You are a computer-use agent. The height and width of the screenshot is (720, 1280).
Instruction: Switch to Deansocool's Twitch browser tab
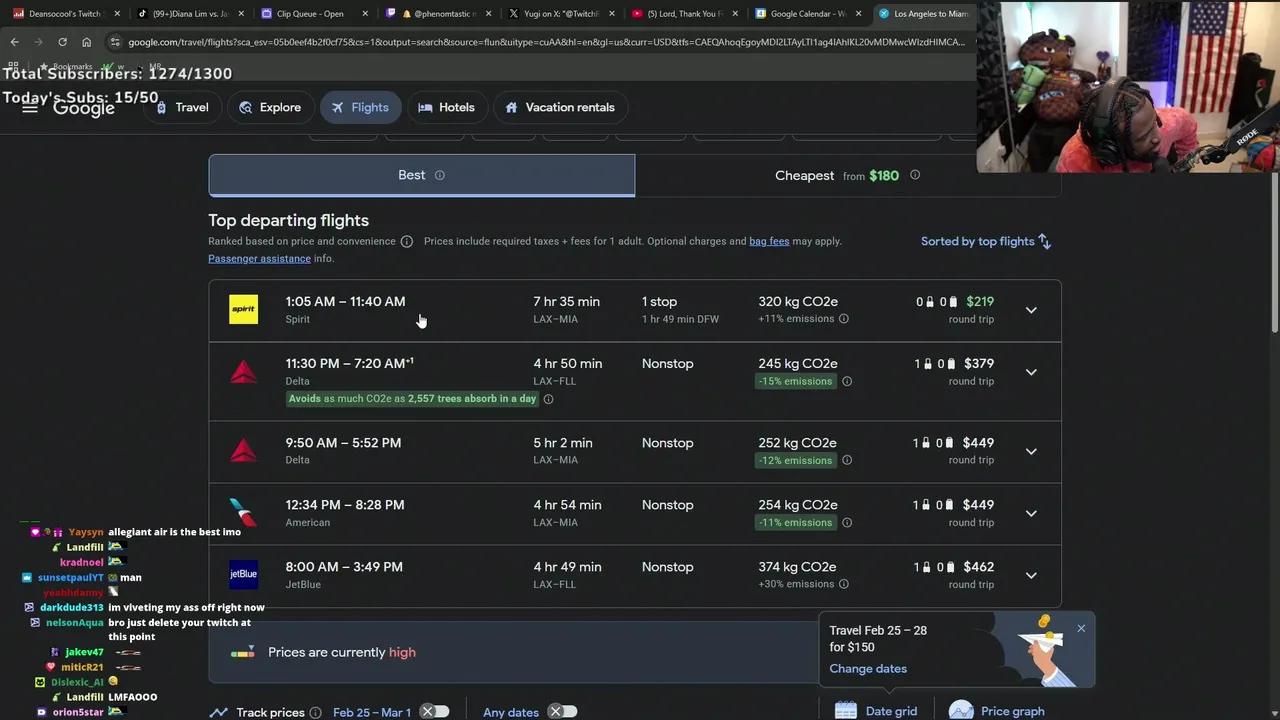pyautogui.click(x=65, y=14)
